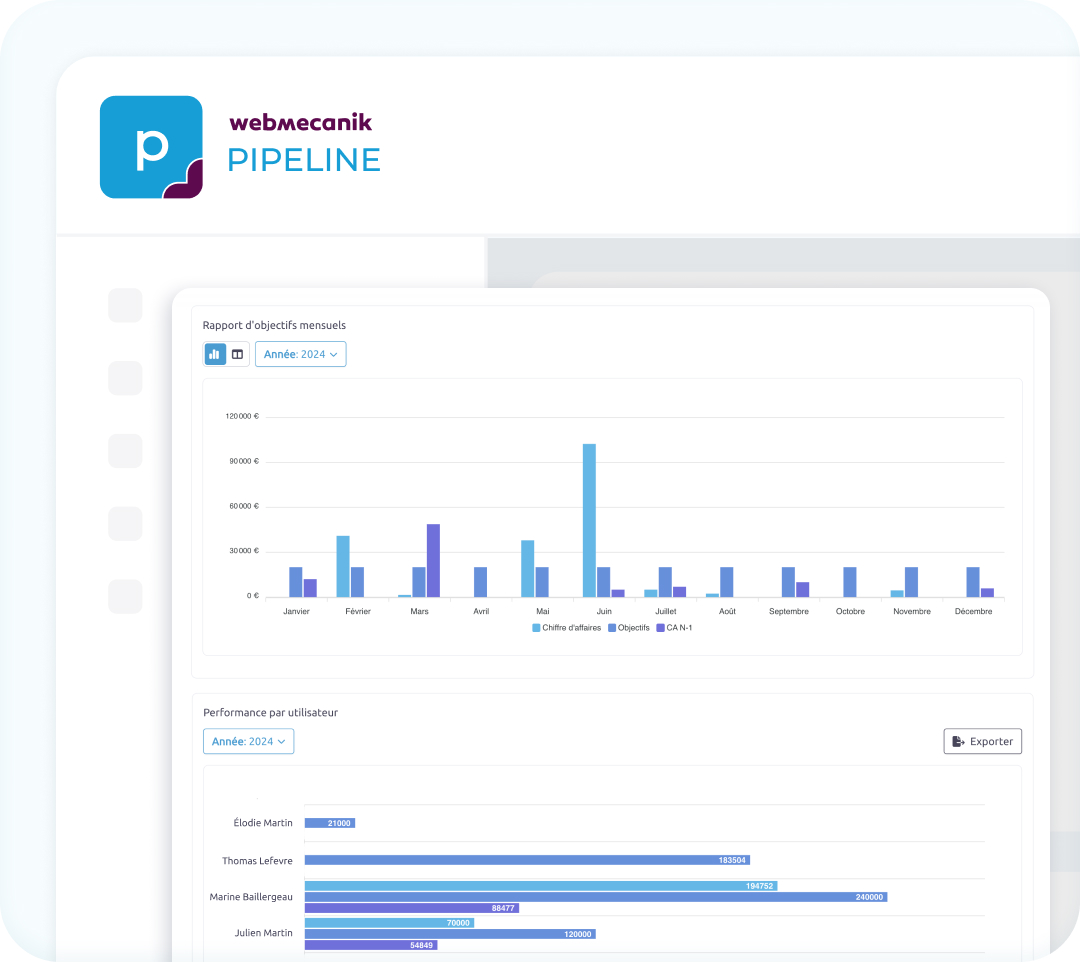This screenshot has height=962, width=1080.
Task: Click the Exporter button
Action: (x=982, y=742)
